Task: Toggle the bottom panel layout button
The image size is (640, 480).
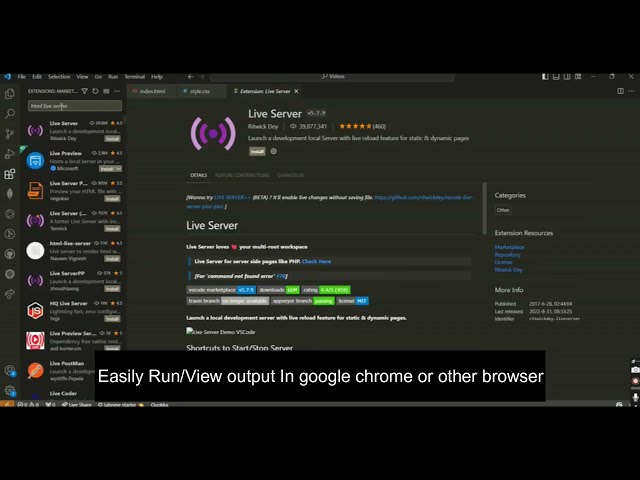Action: (x=556, y=76)
